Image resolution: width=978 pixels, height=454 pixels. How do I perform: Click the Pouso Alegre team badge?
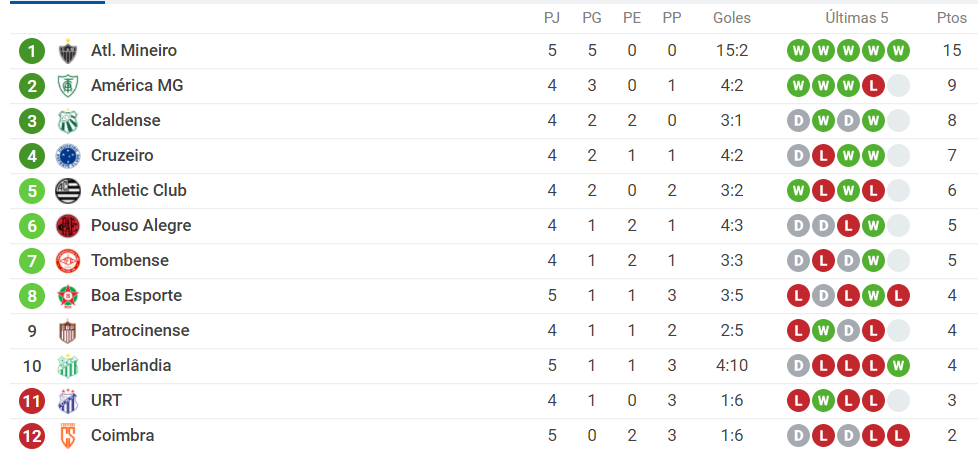(68, 226)
